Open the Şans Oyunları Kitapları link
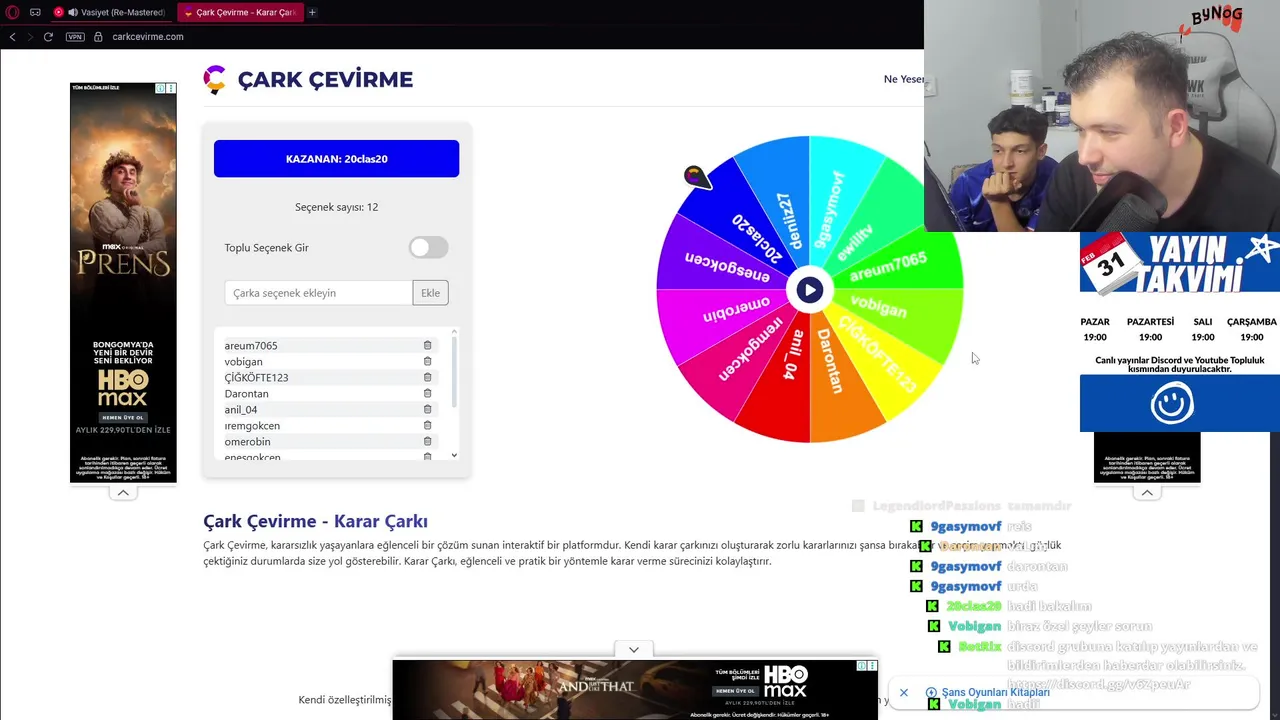Screen dimensions: 1280x720 tap(995, 692)
